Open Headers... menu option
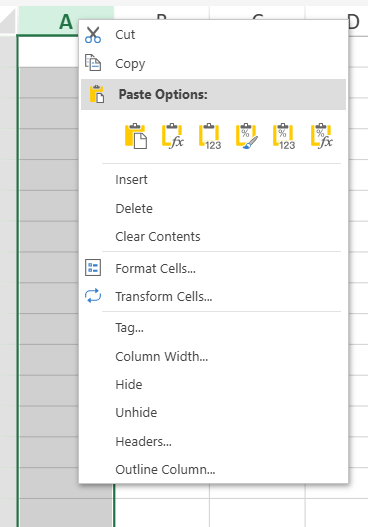Viewport: 368px width, 527px height. tap(144, 442)
